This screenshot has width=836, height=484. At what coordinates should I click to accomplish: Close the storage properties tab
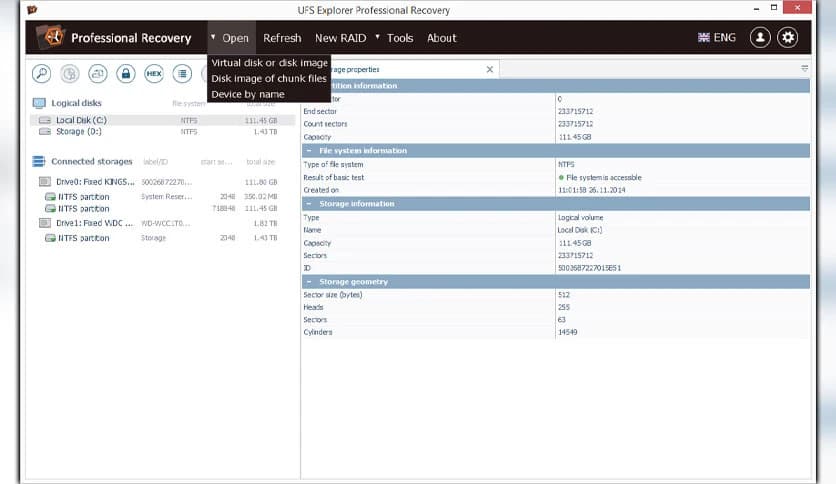(x=489, y=69)
